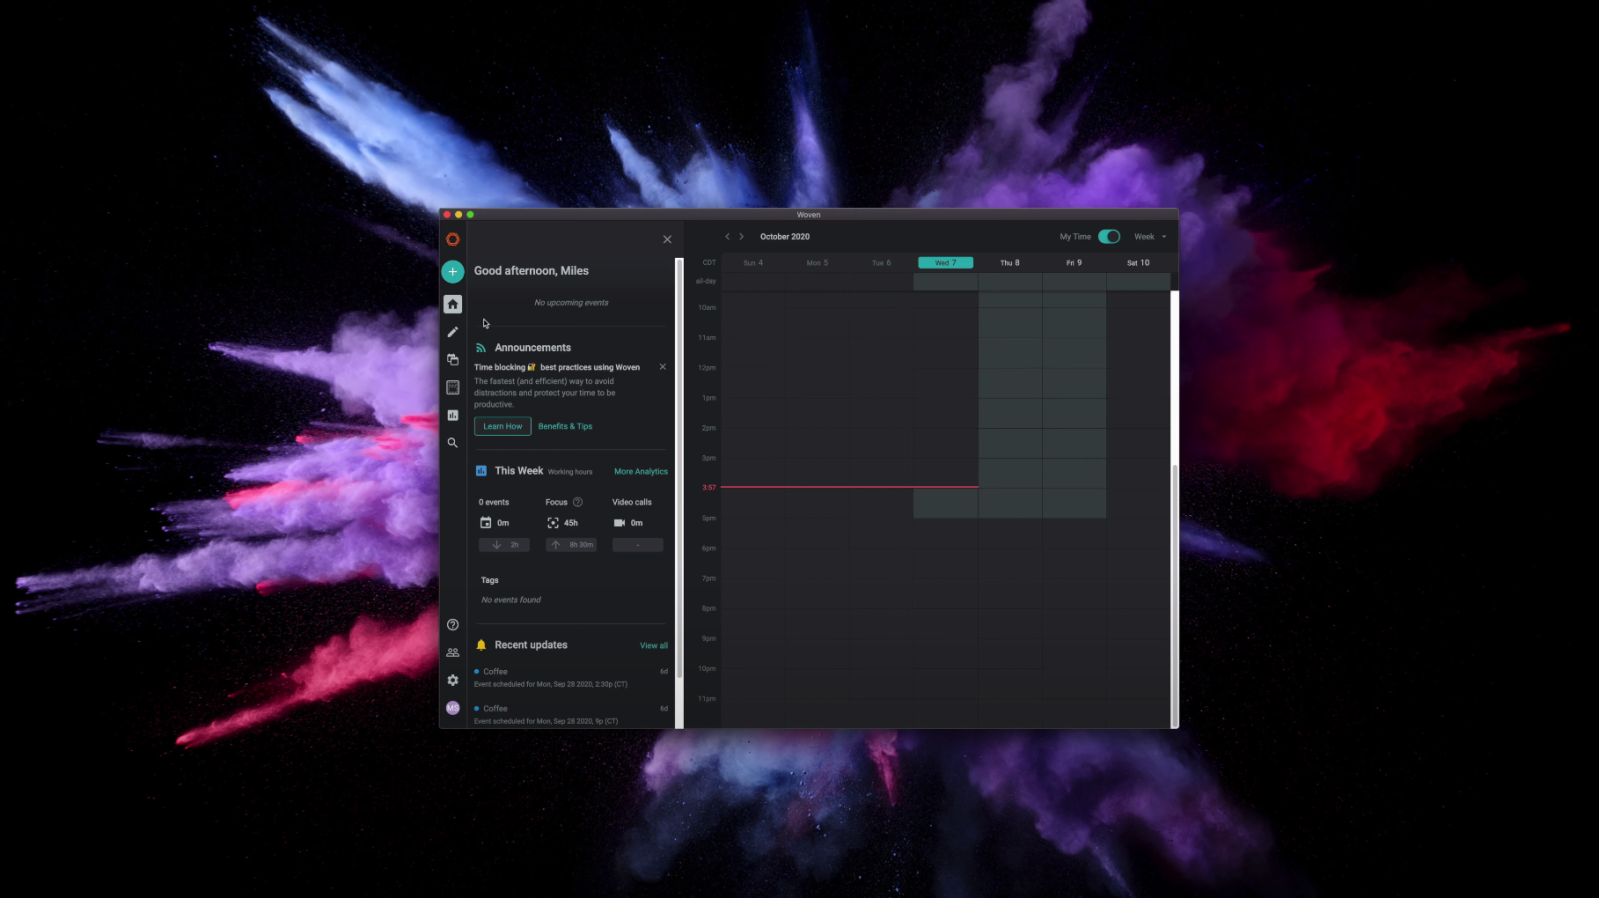Click the MS user avatar

pyautogui.click(x=452, y=708)
